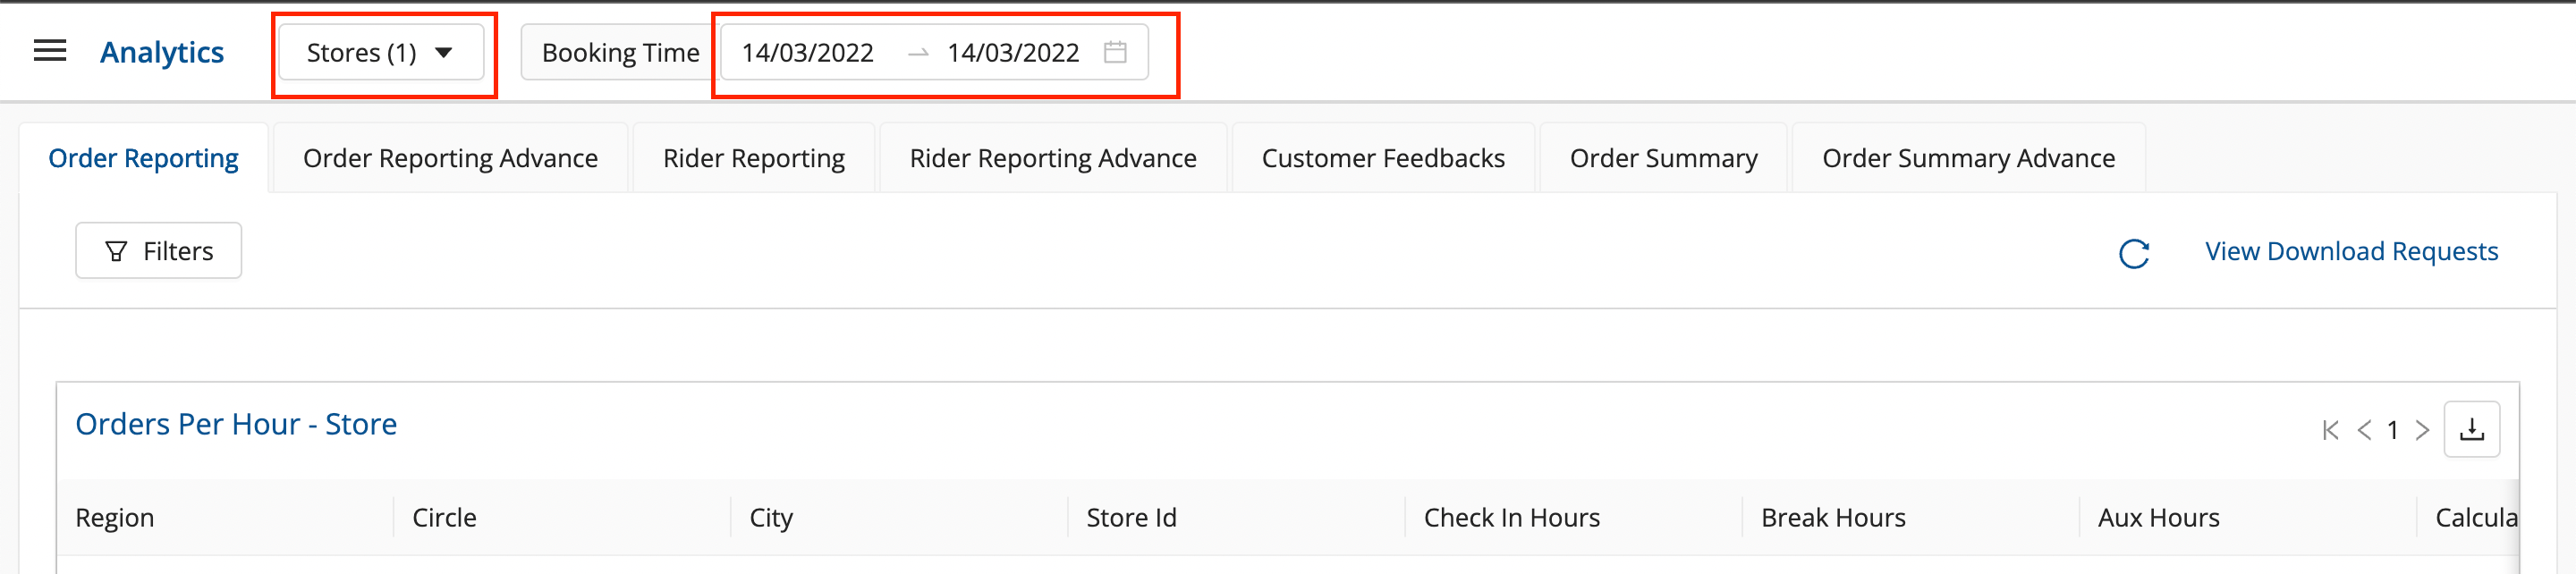Click the Filters button
The height and width of the screenshot is (574, 2576).
pyautogui.click(x=159, y=251)
